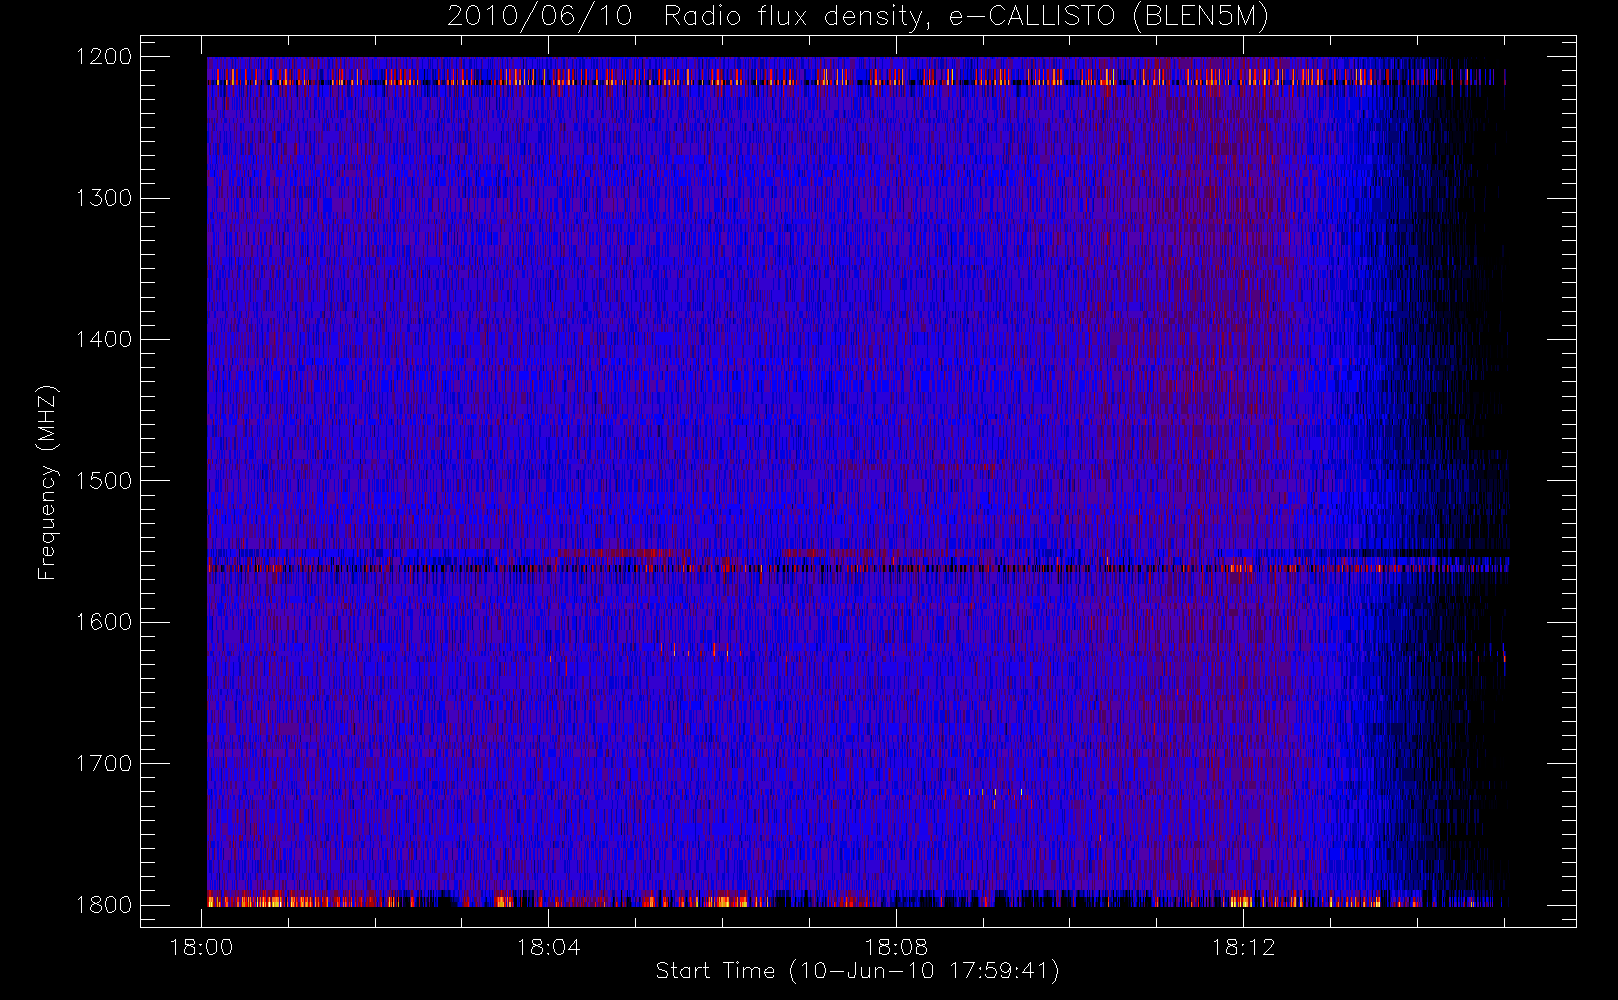The height and width of the screenshot is (1000, 1618).
Task: Select the 1400 frequency tick label
Action: (104, 340)
